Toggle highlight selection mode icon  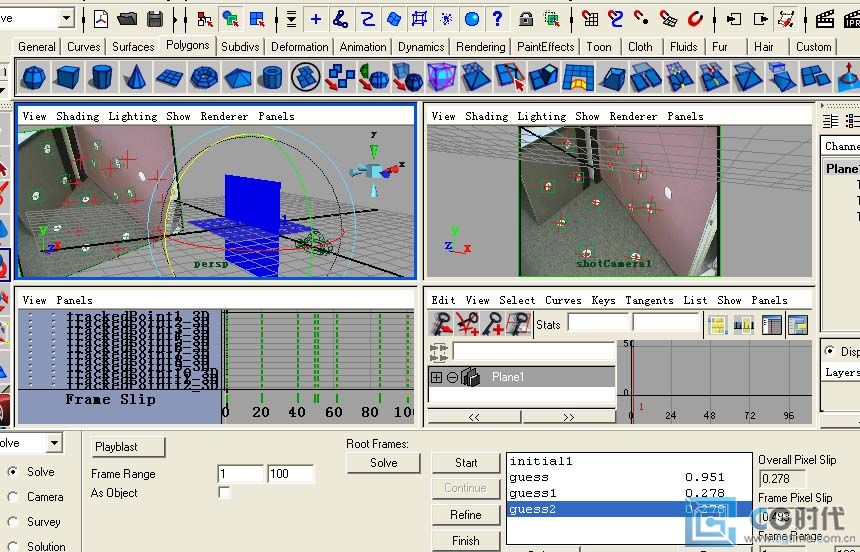[552, 19]
